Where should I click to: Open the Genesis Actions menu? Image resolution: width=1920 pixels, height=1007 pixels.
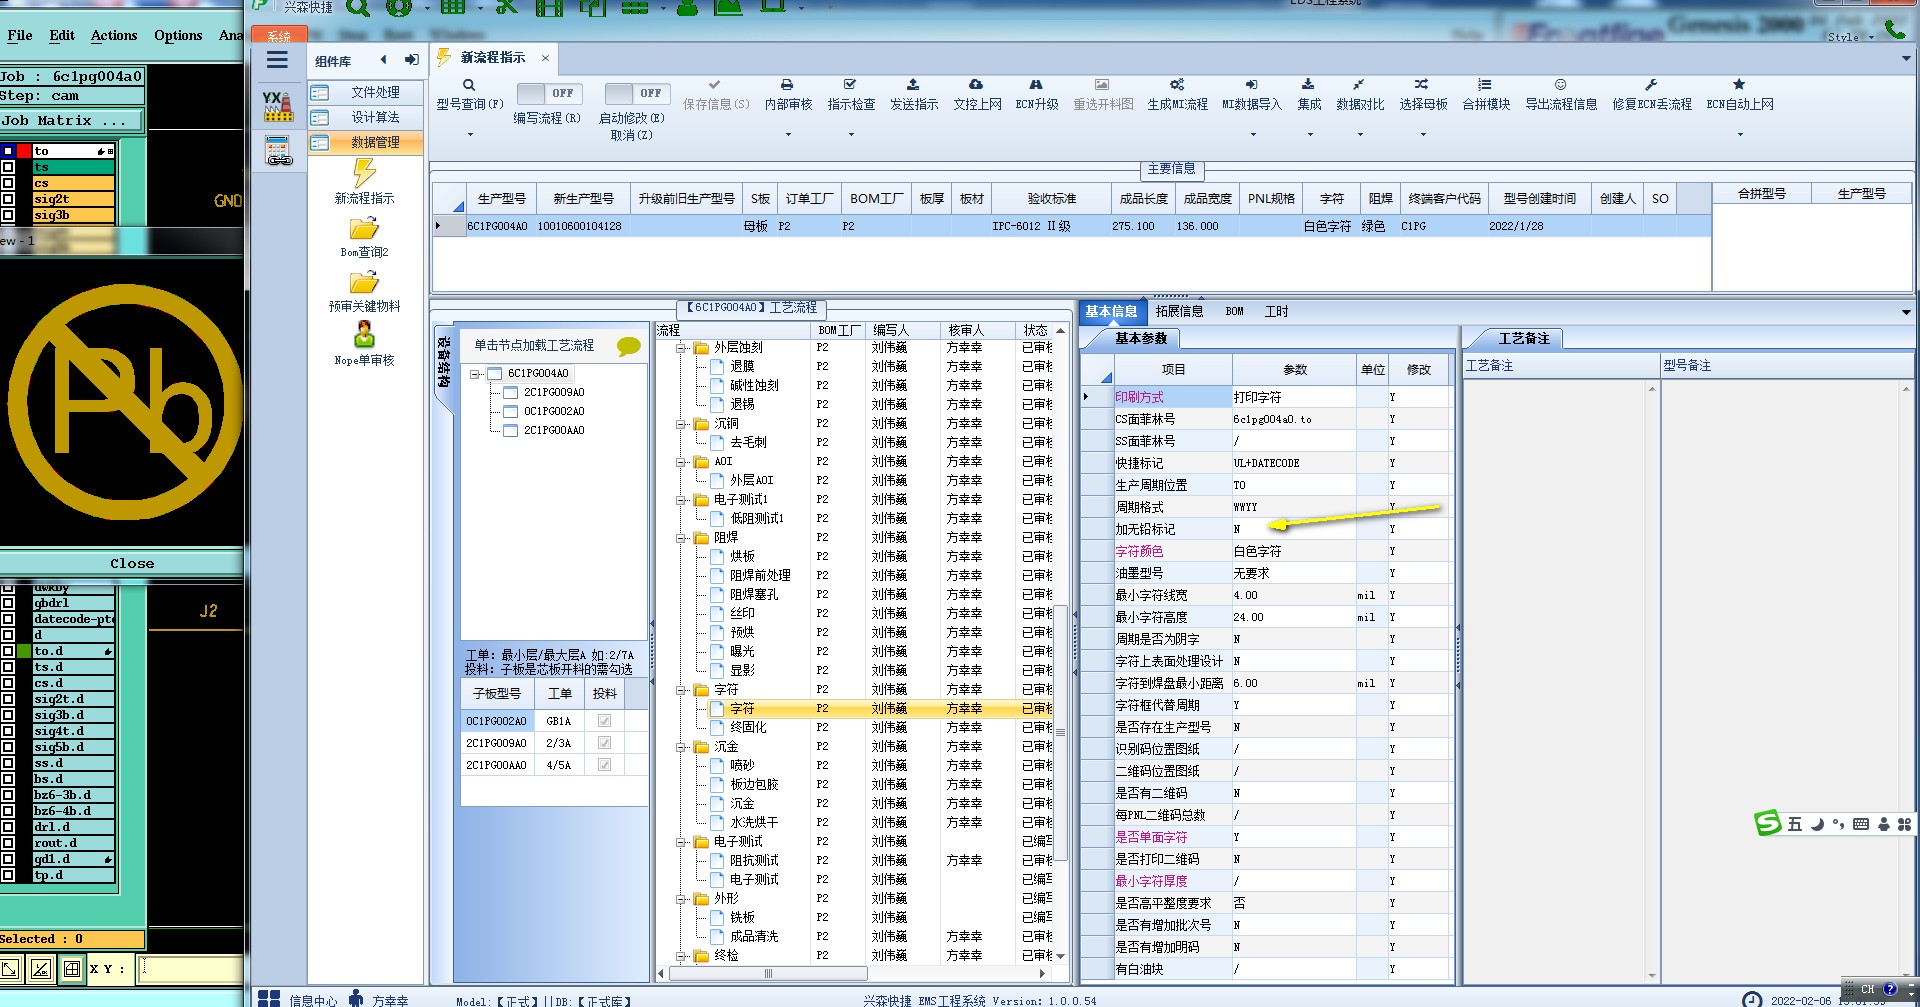[x=114, y=35]
